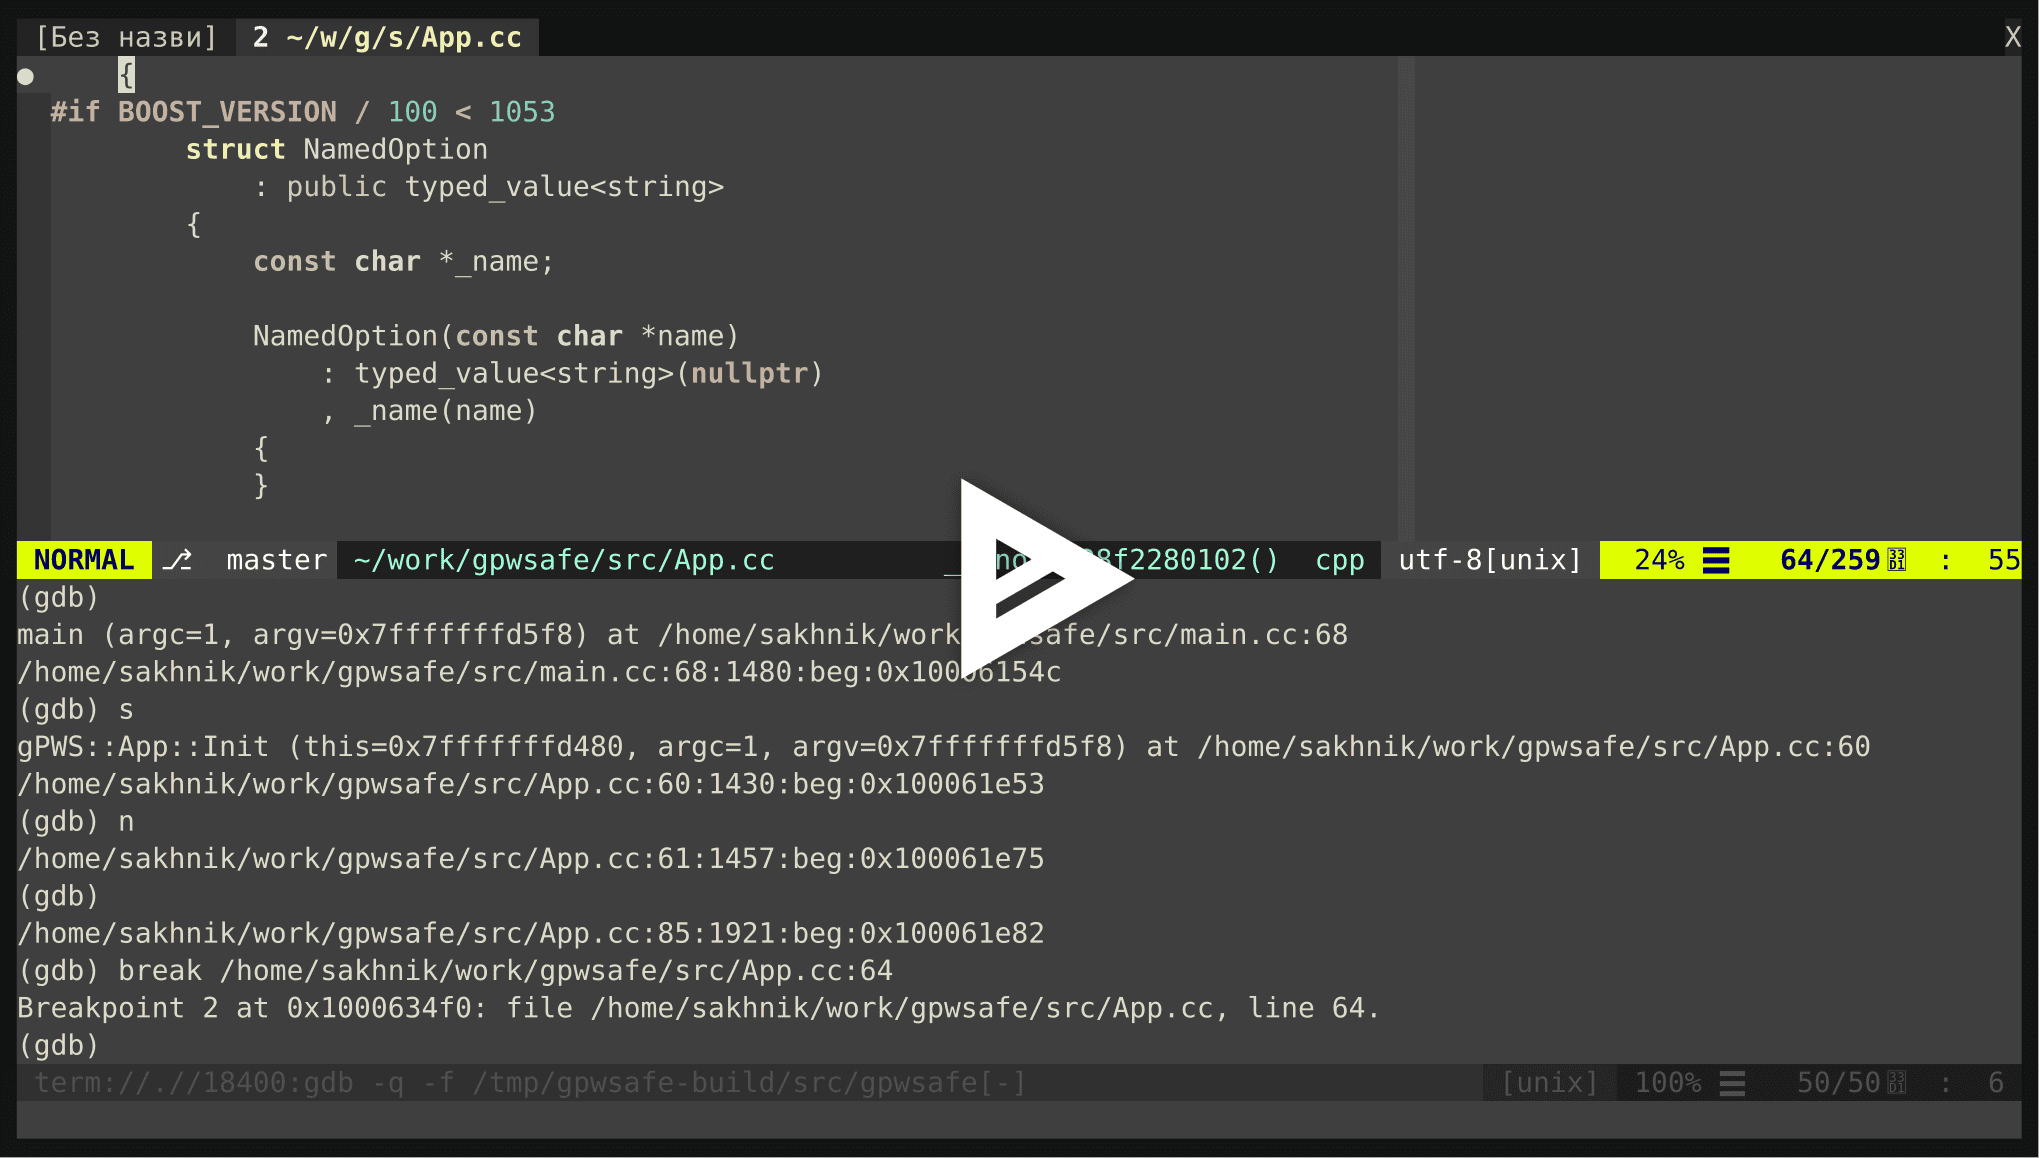The width and height of the screenshot is (2039, 1158).
Task: Click the struct NamedOption declaration
Action: click(336, 150)
